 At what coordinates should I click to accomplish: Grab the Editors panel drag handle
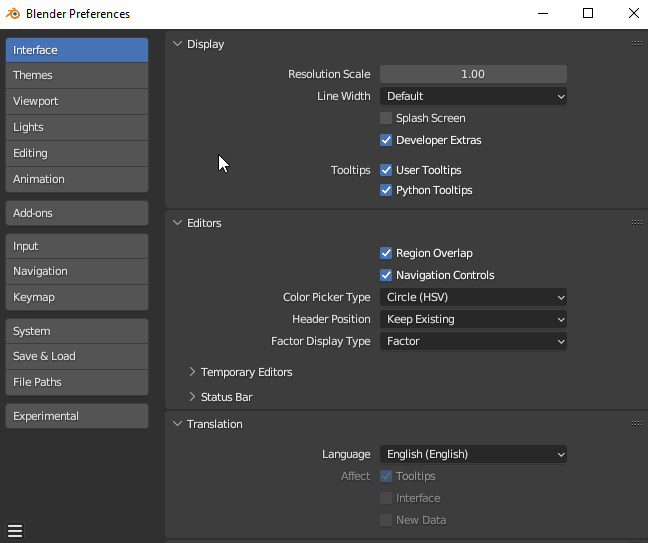pyautogui.click(x=636, y=222)
